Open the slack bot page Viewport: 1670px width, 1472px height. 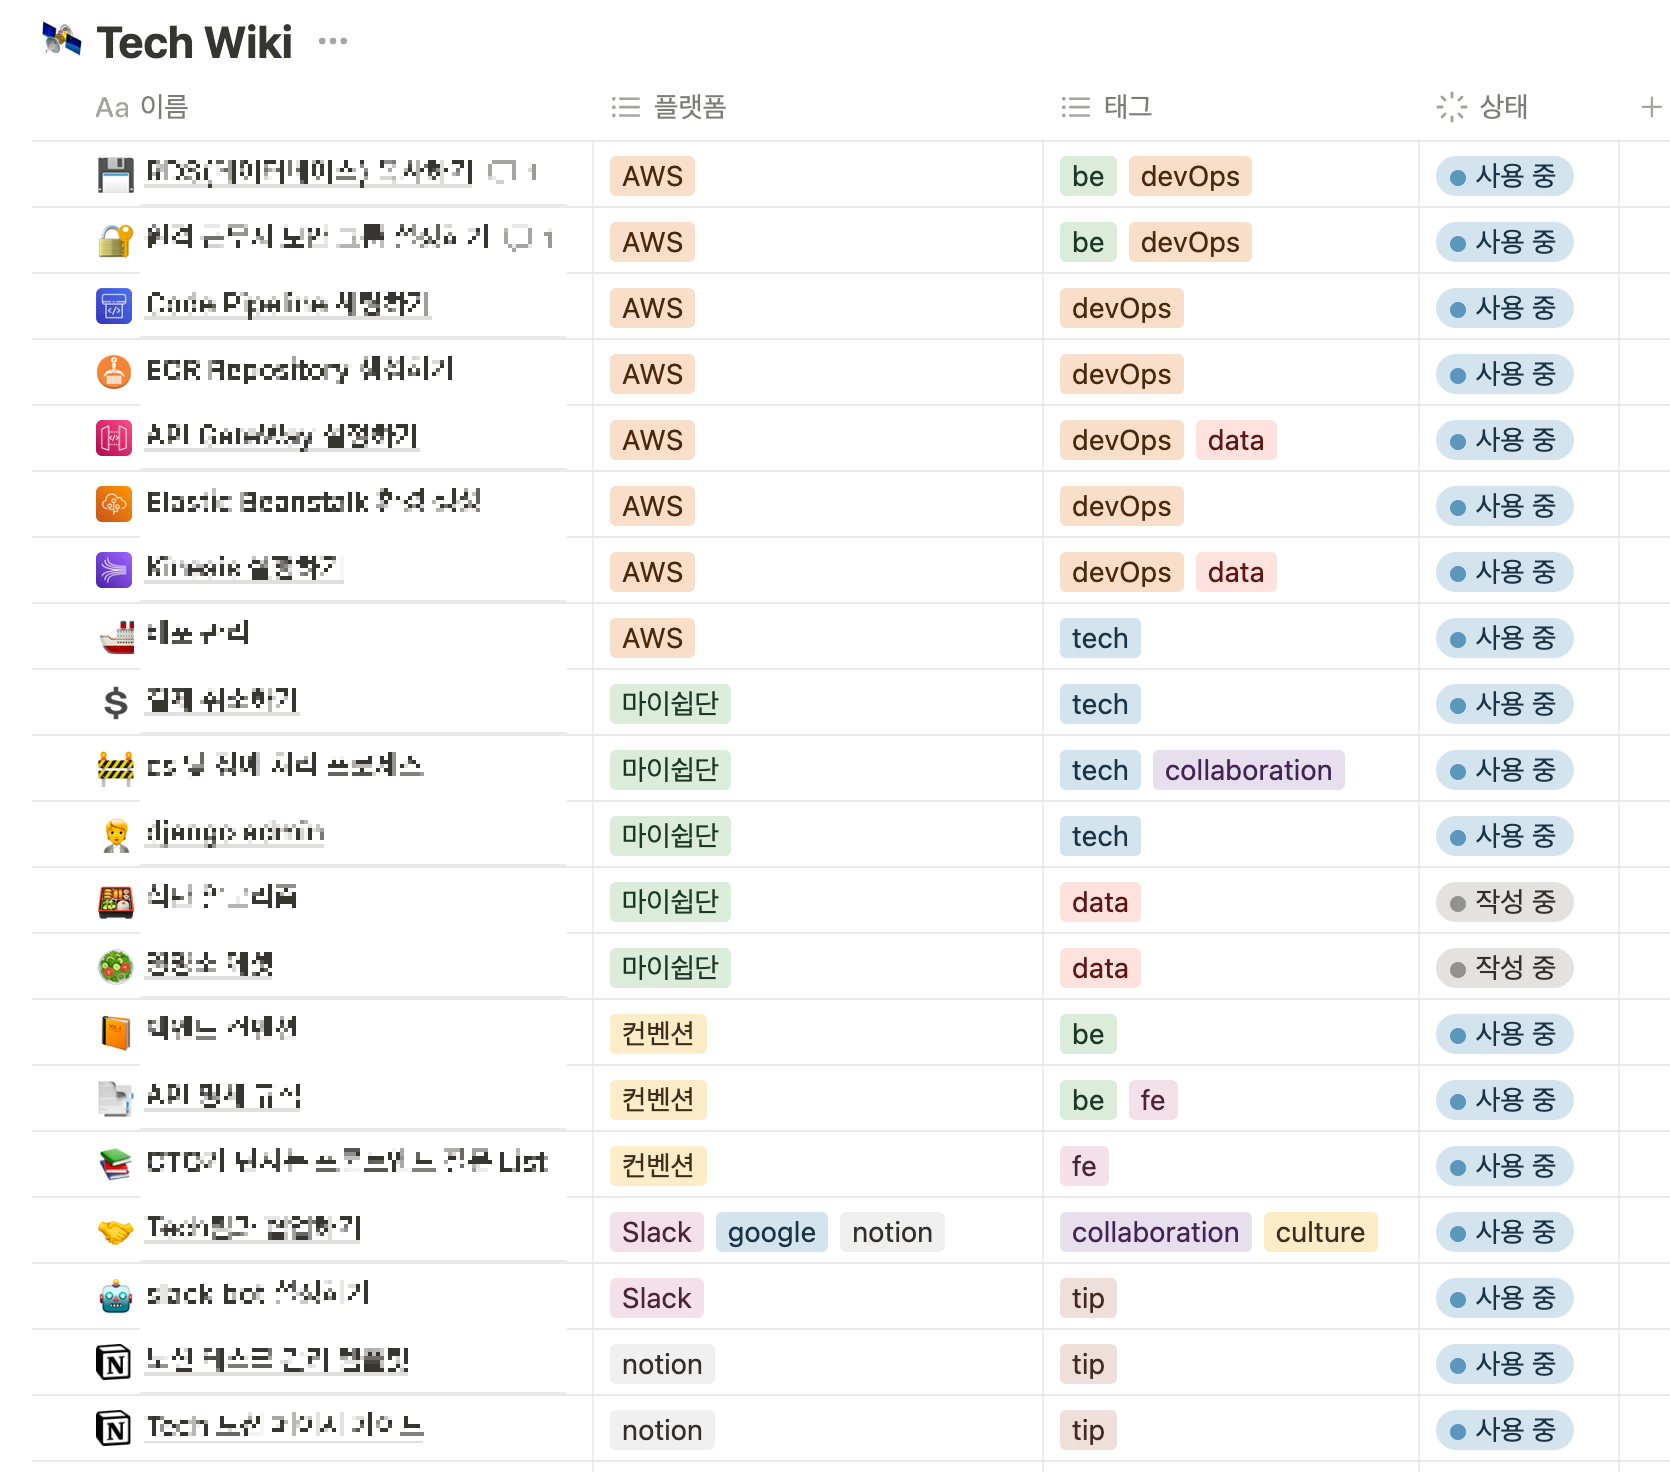pyautogui.click(x=258, y=1293)
